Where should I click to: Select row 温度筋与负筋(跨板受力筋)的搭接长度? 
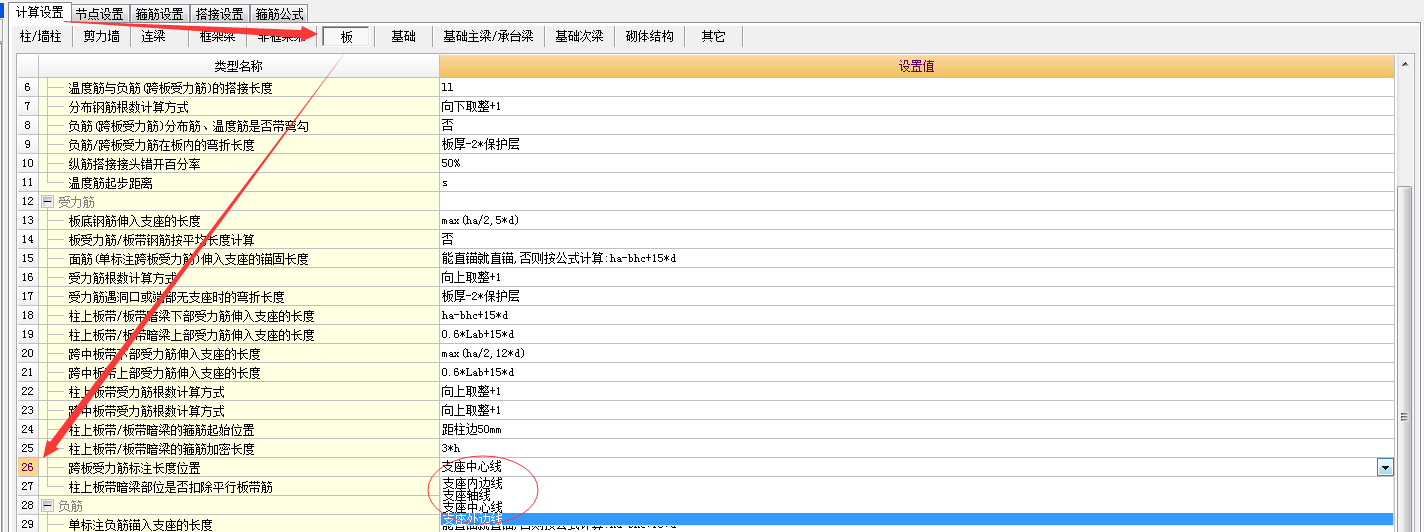[x=170, y=88]
